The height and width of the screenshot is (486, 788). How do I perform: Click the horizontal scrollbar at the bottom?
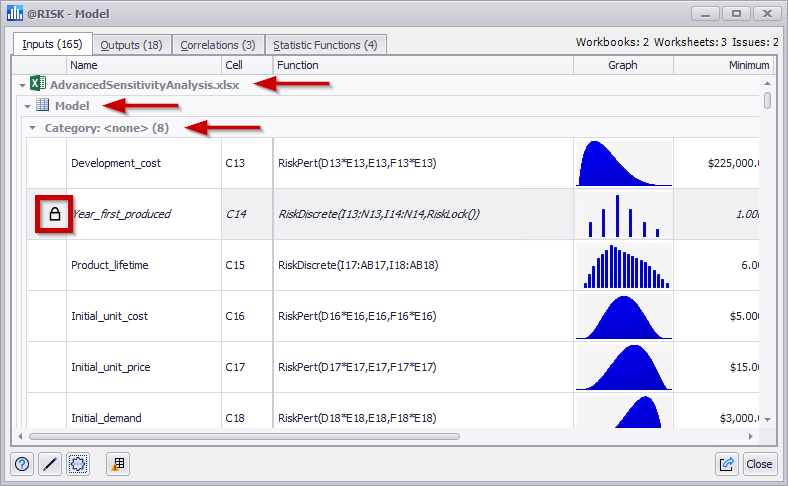coord(244,437)
